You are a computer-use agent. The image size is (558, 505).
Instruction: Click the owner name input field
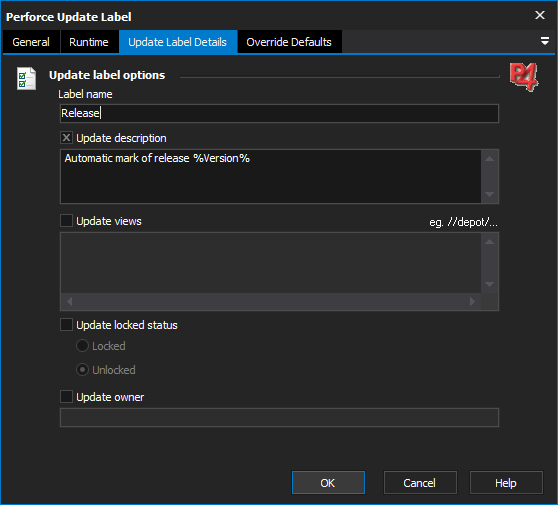coord(279,417)
